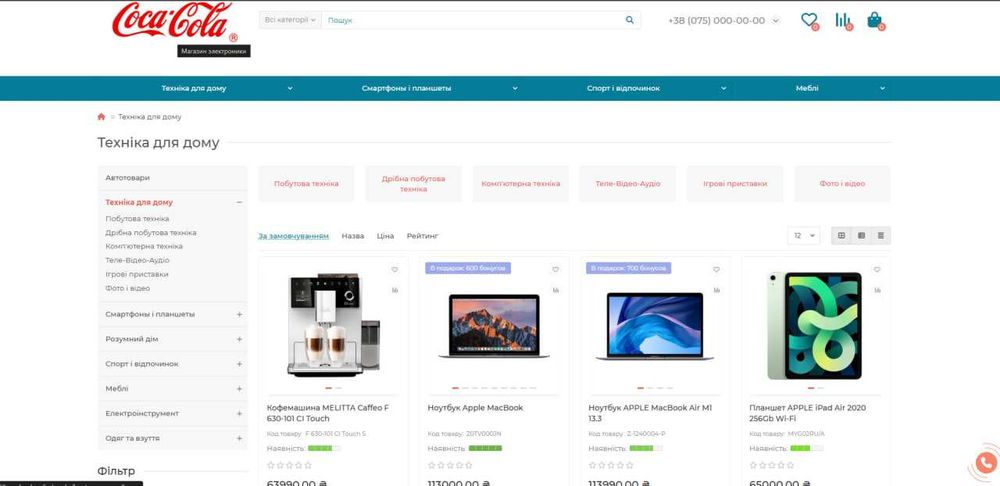1000x486 pixels.
Task: Open Планшет APPLE iPad Air title
Action: [807, 413]
